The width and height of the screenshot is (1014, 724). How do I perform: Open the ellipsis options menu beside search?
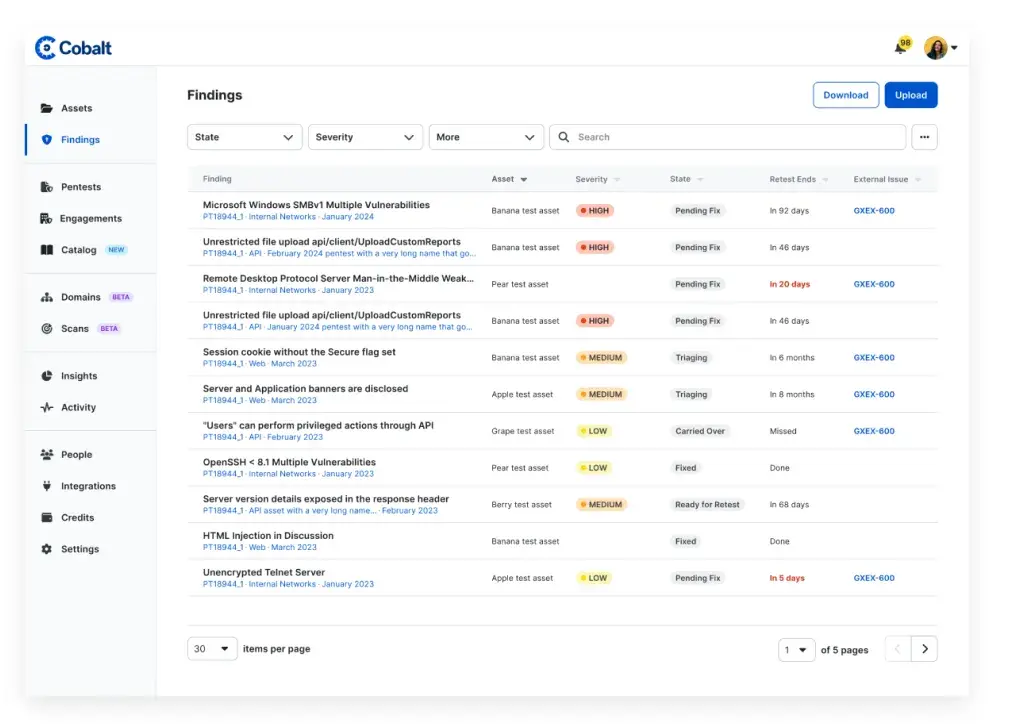click(924, 137)
